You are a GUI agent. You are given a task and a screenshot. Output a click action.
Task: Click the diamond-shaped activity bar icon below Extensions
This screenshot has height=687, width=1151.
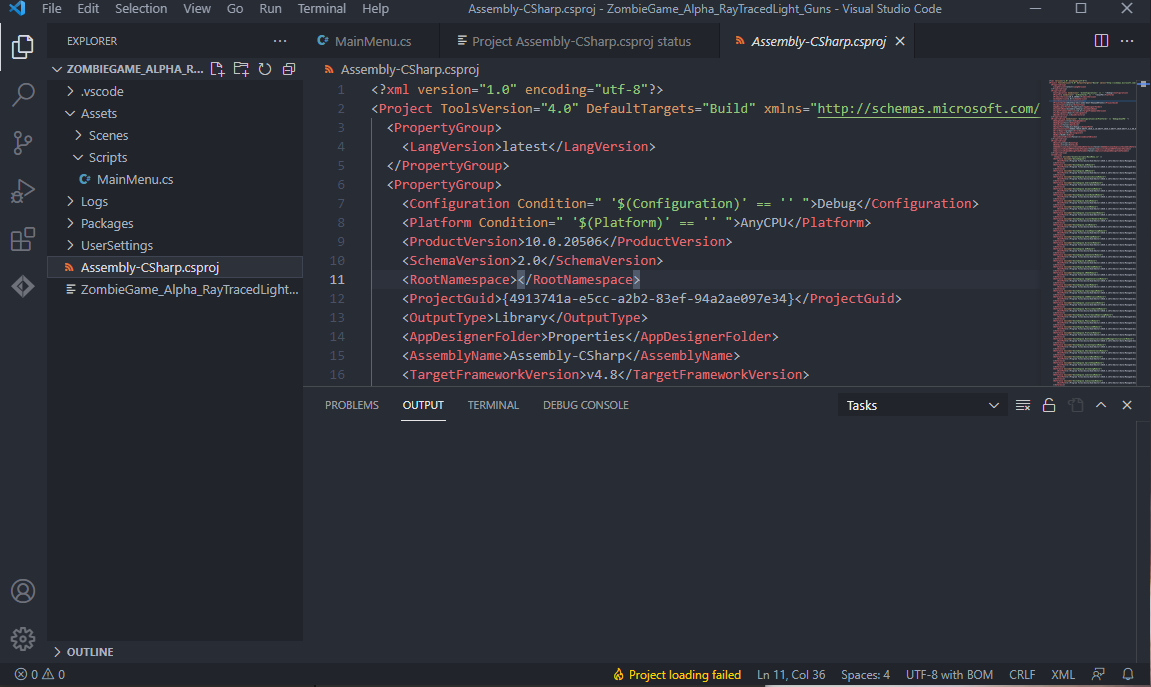click(x=23, y=286)
